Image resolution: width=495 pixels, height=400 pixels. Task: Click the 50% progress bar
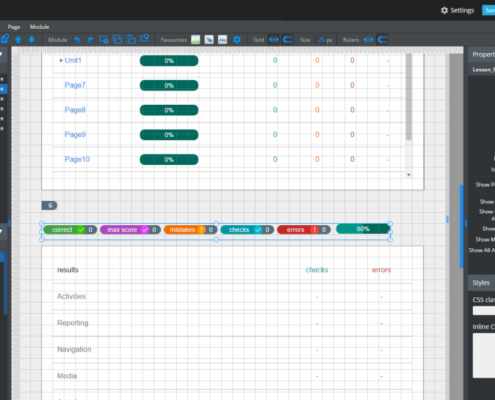[363, 229]
